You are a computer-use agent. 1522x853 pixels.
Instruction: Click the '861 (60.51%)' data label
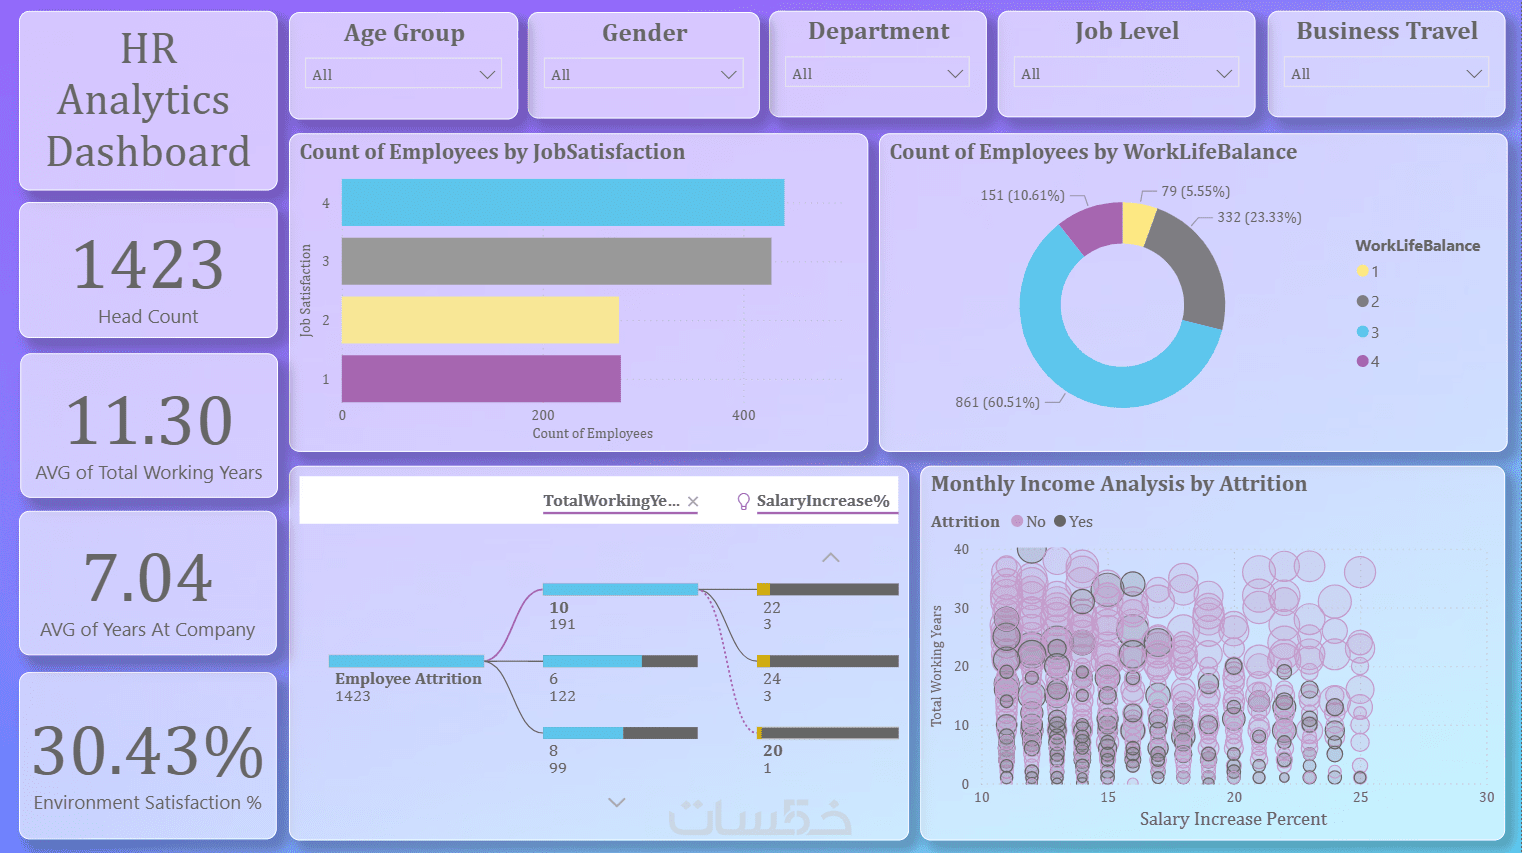click(997, 402)
